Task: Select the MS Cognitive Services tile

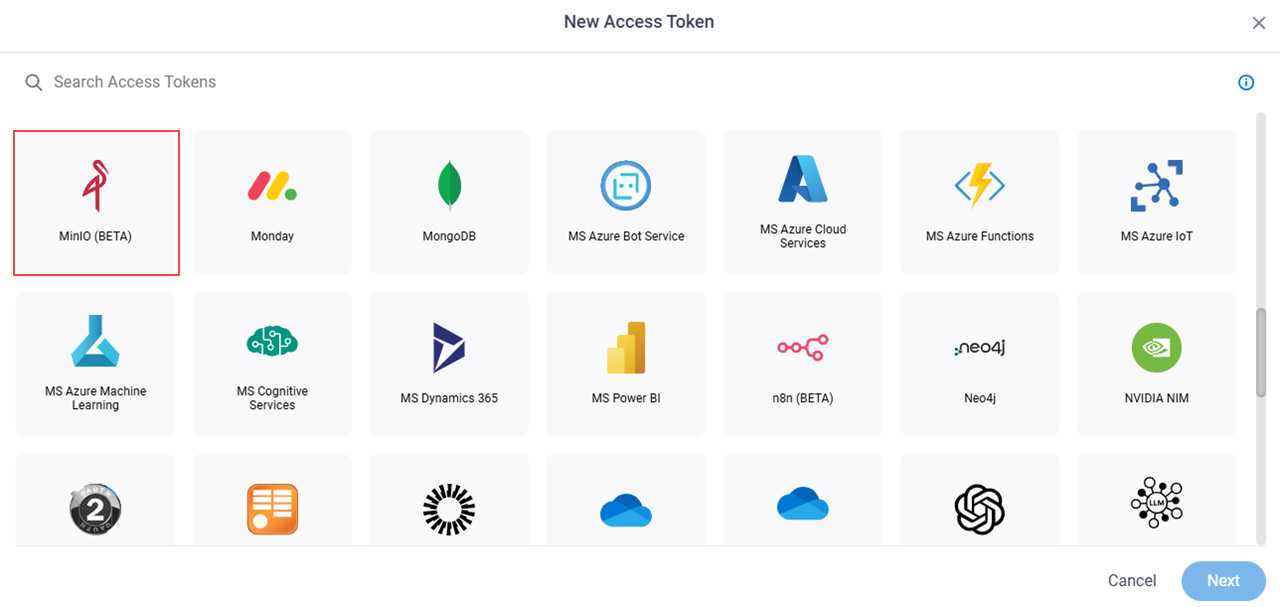Action: (x=272, y=364)
